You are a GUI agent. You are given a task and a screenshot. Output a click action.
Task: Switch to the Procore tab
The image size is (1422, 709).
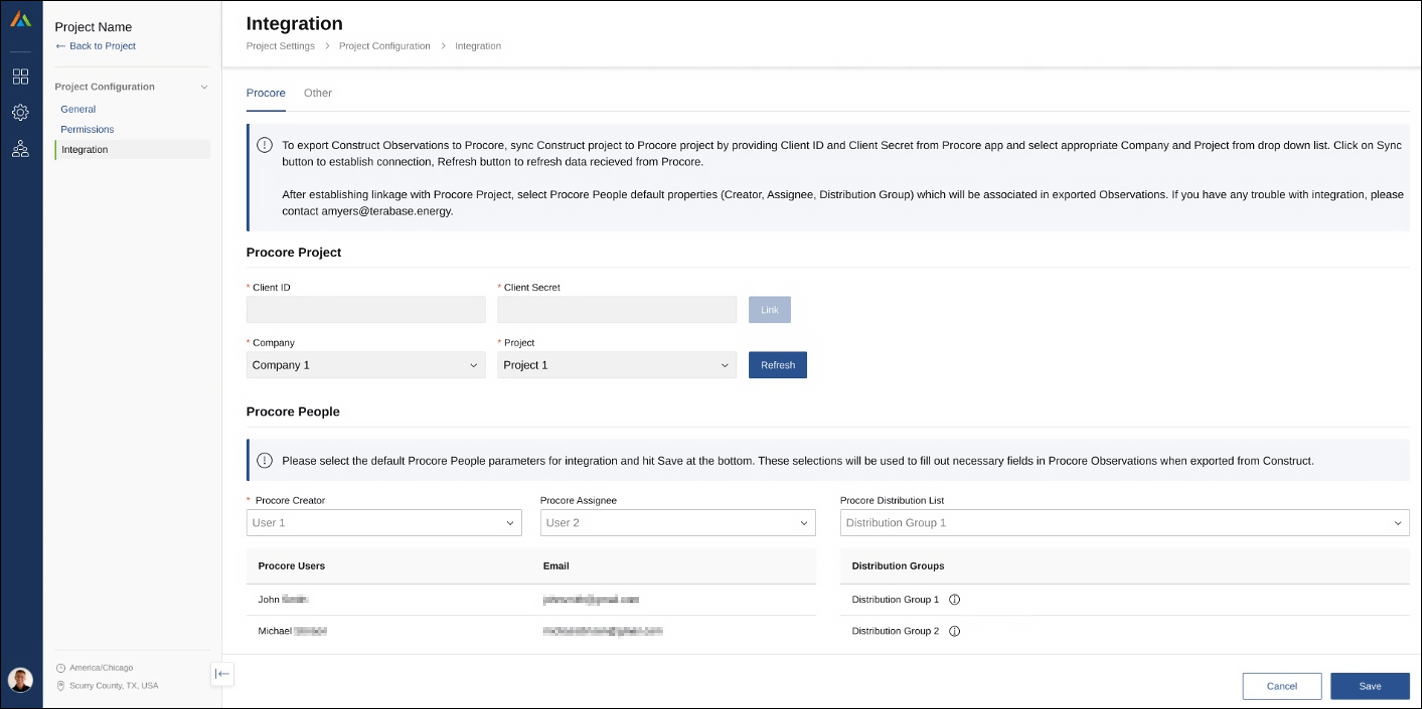(x=266, y=93)
